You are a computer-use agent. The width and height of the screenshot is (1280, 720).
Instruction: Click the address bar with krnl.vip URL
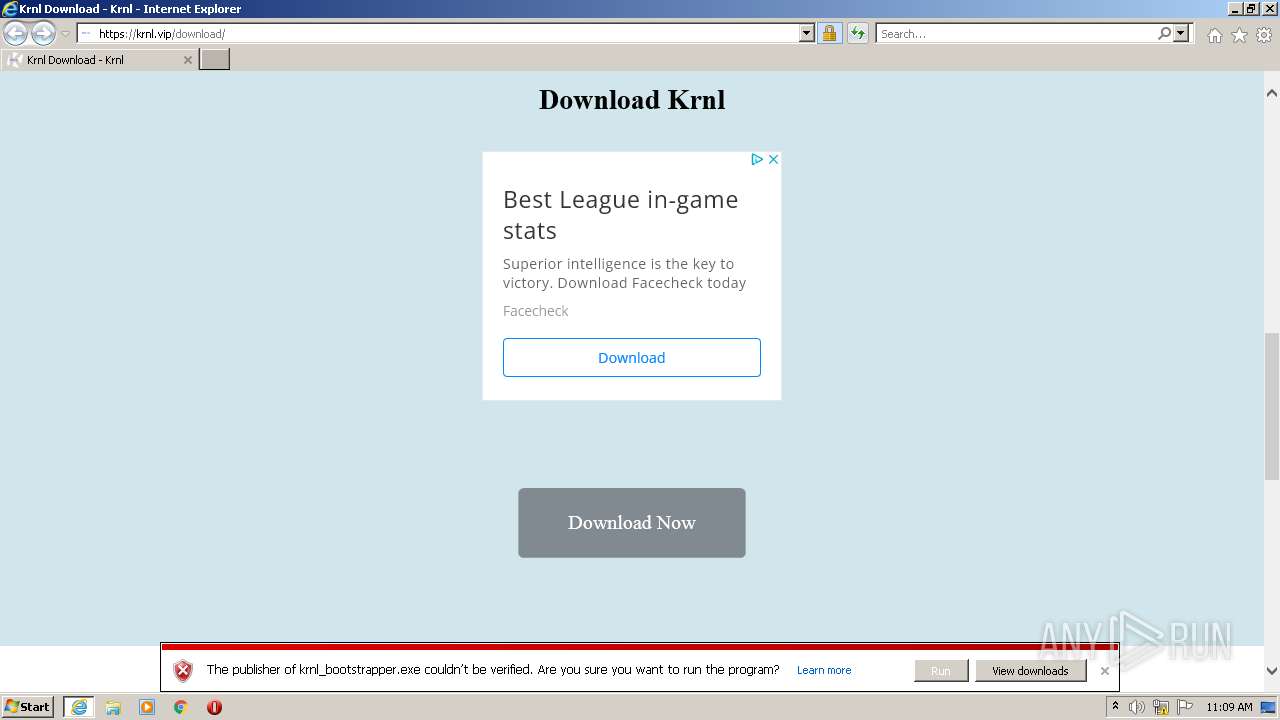tap(438, 33)
